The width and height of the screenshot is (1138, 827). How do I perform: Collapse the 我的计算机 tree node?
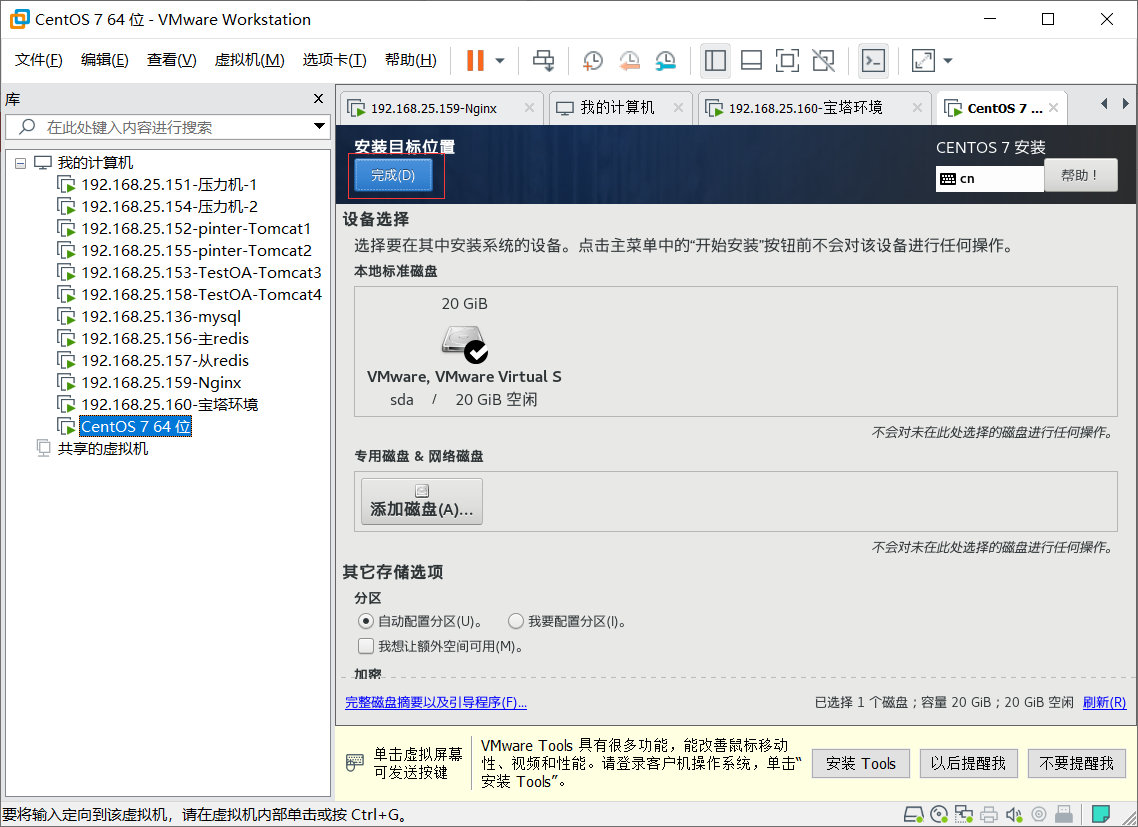pyautogui.click(x=20, y=163)
